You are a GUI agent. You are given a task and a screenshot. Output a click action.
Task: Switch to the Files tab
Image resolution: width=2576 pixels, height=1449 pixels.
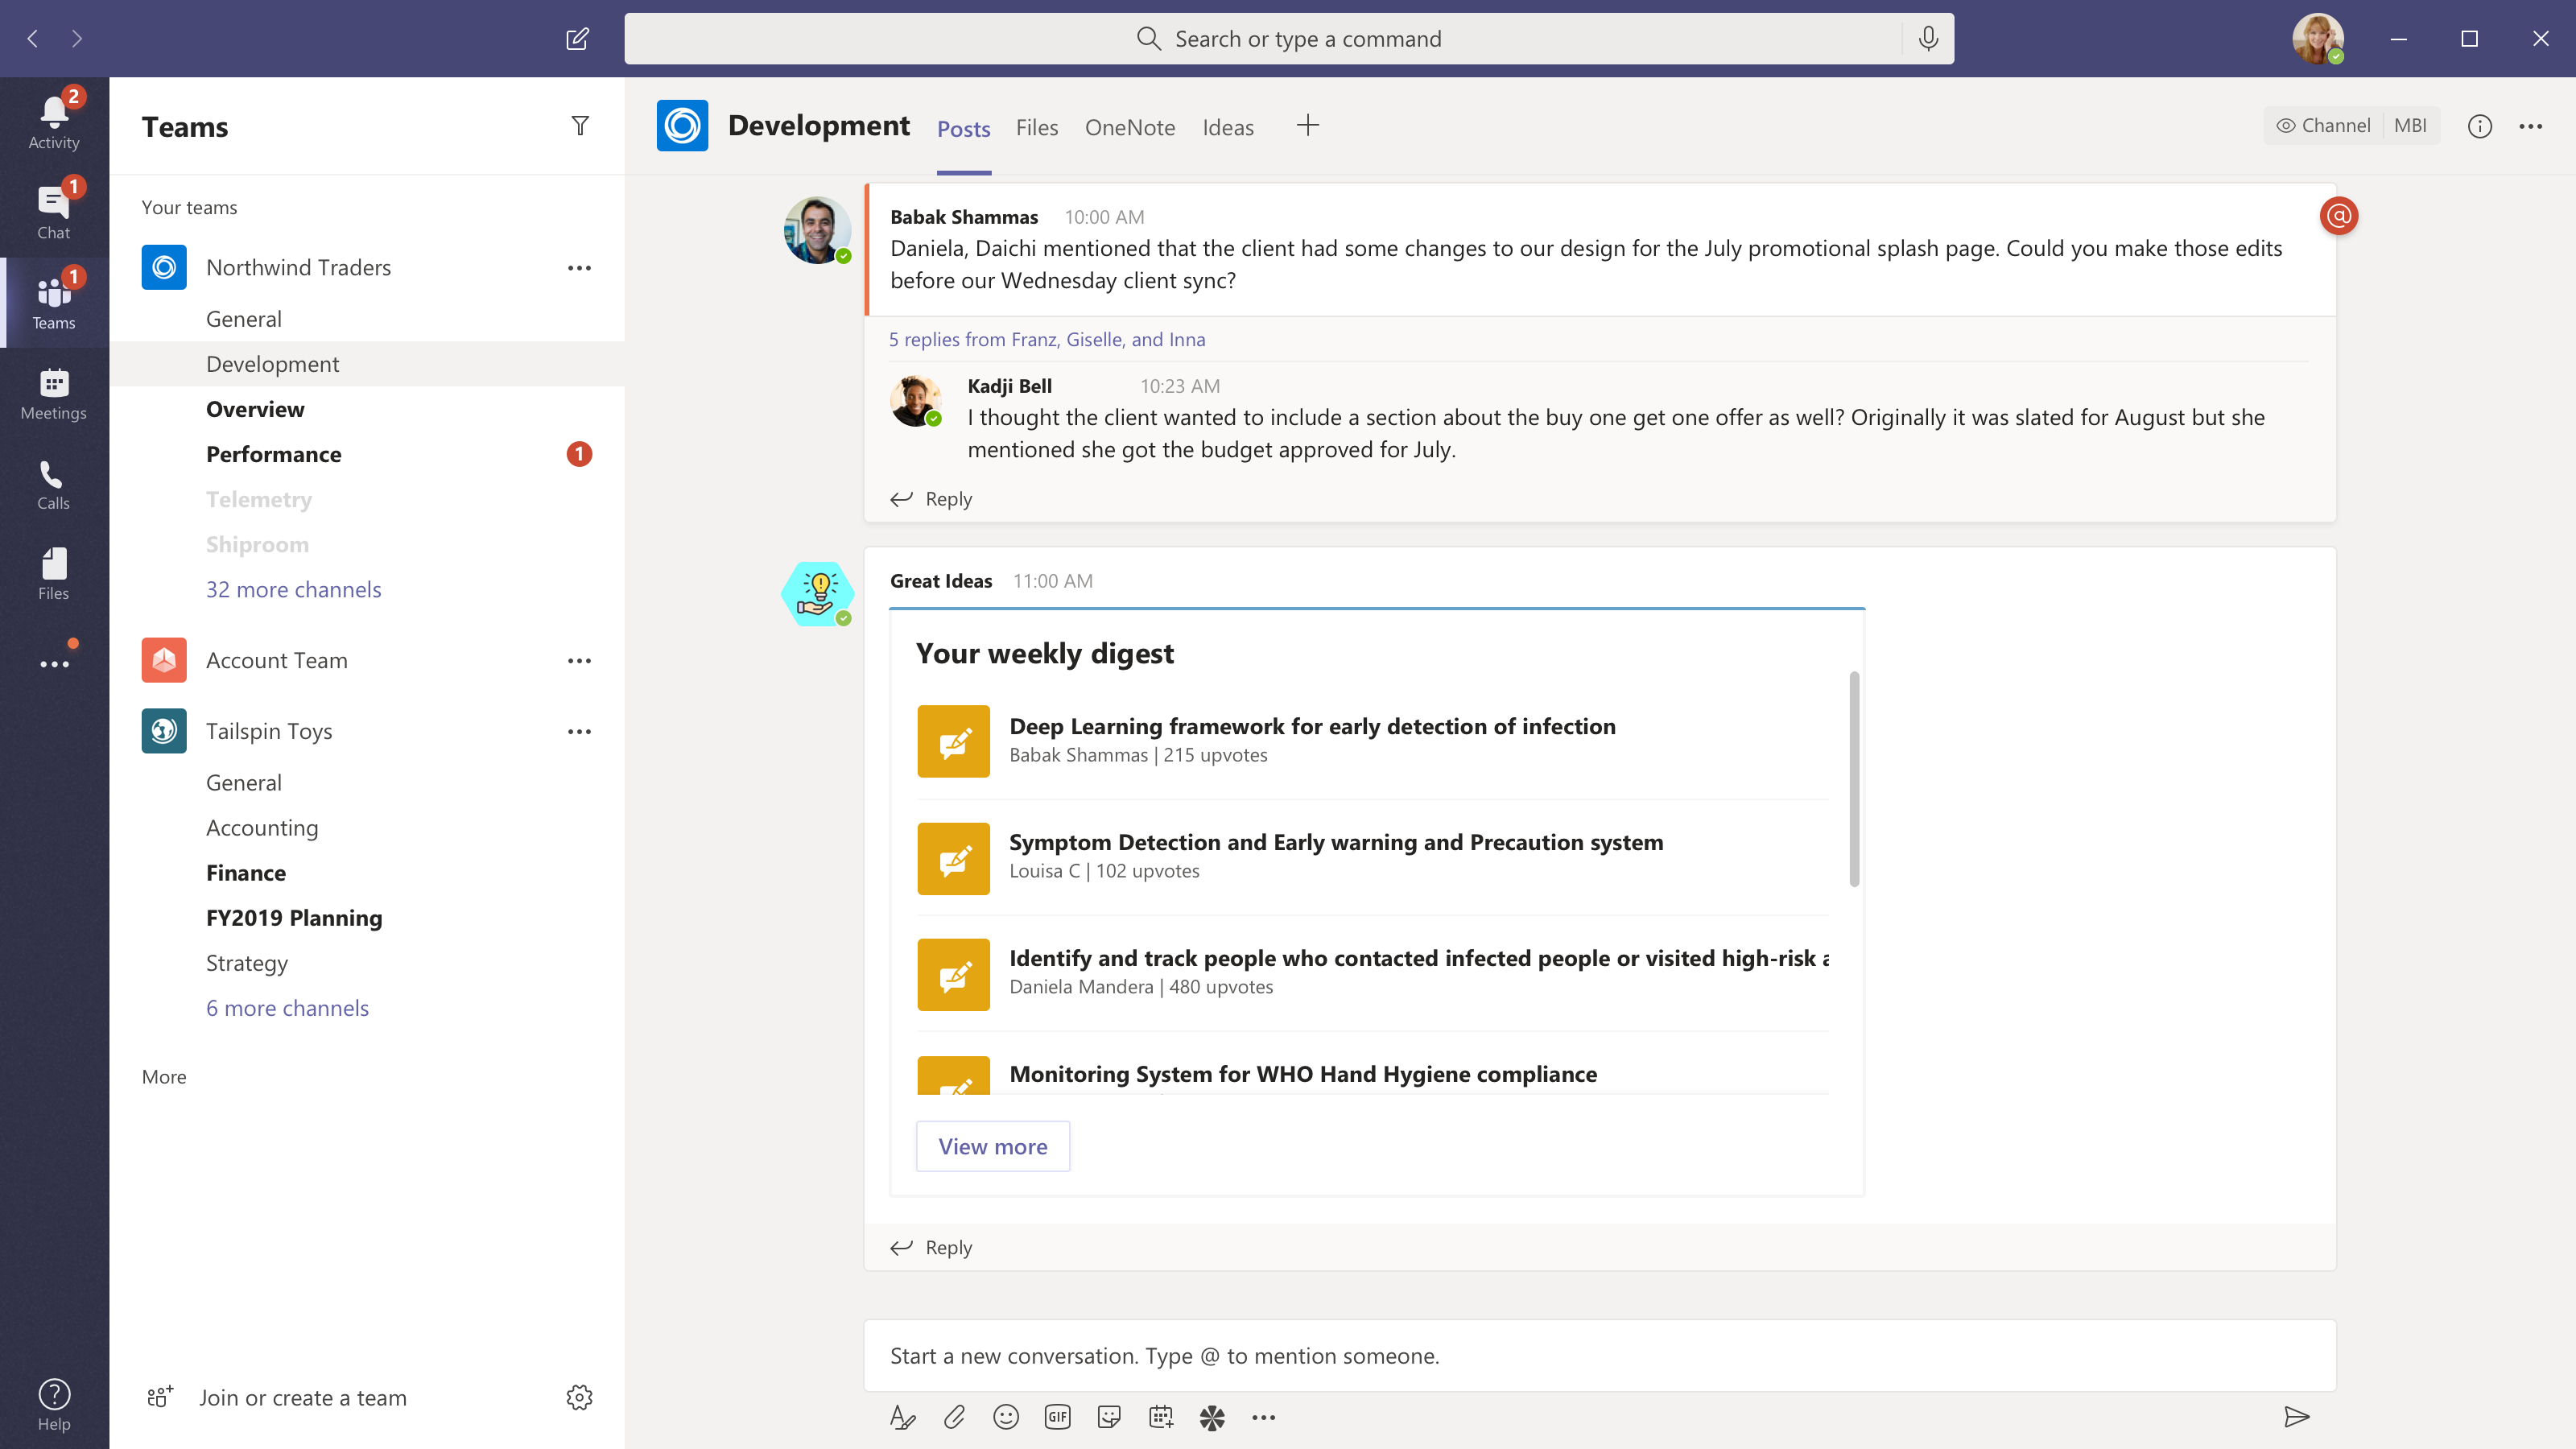point(1036,128)
